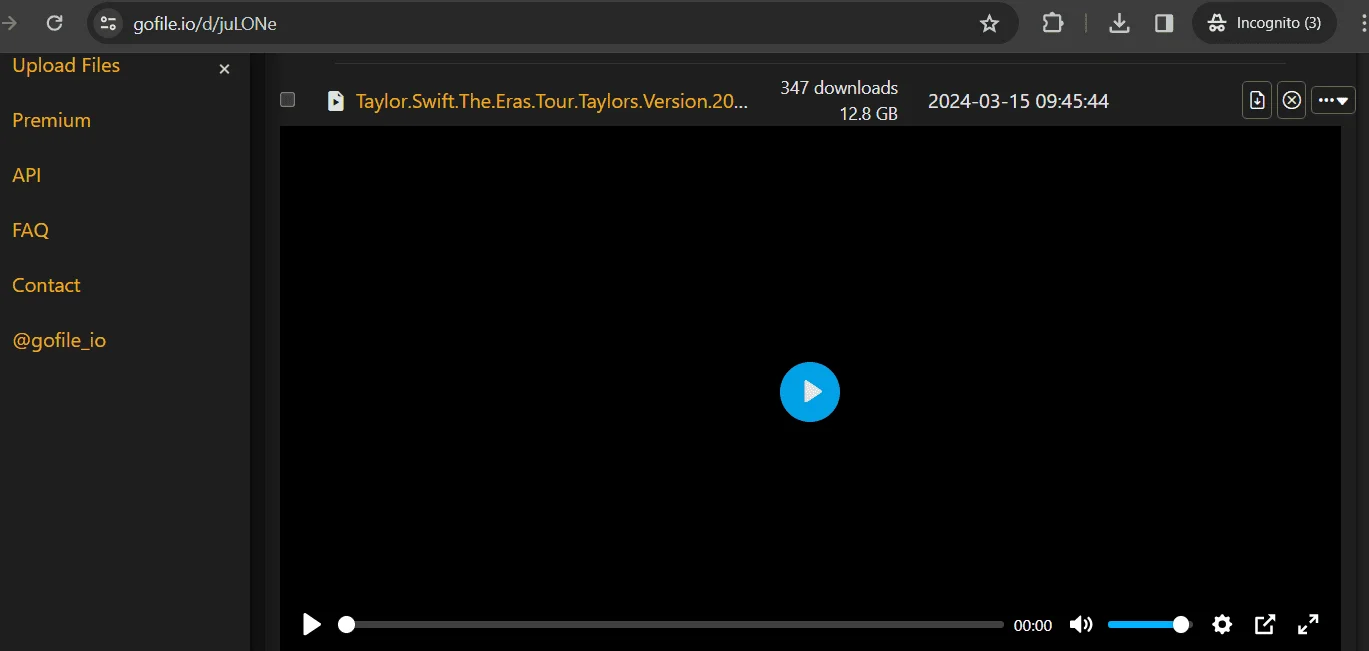
Task: Open the Incognito (3) profile button
Action: [x=1265, y=23]
